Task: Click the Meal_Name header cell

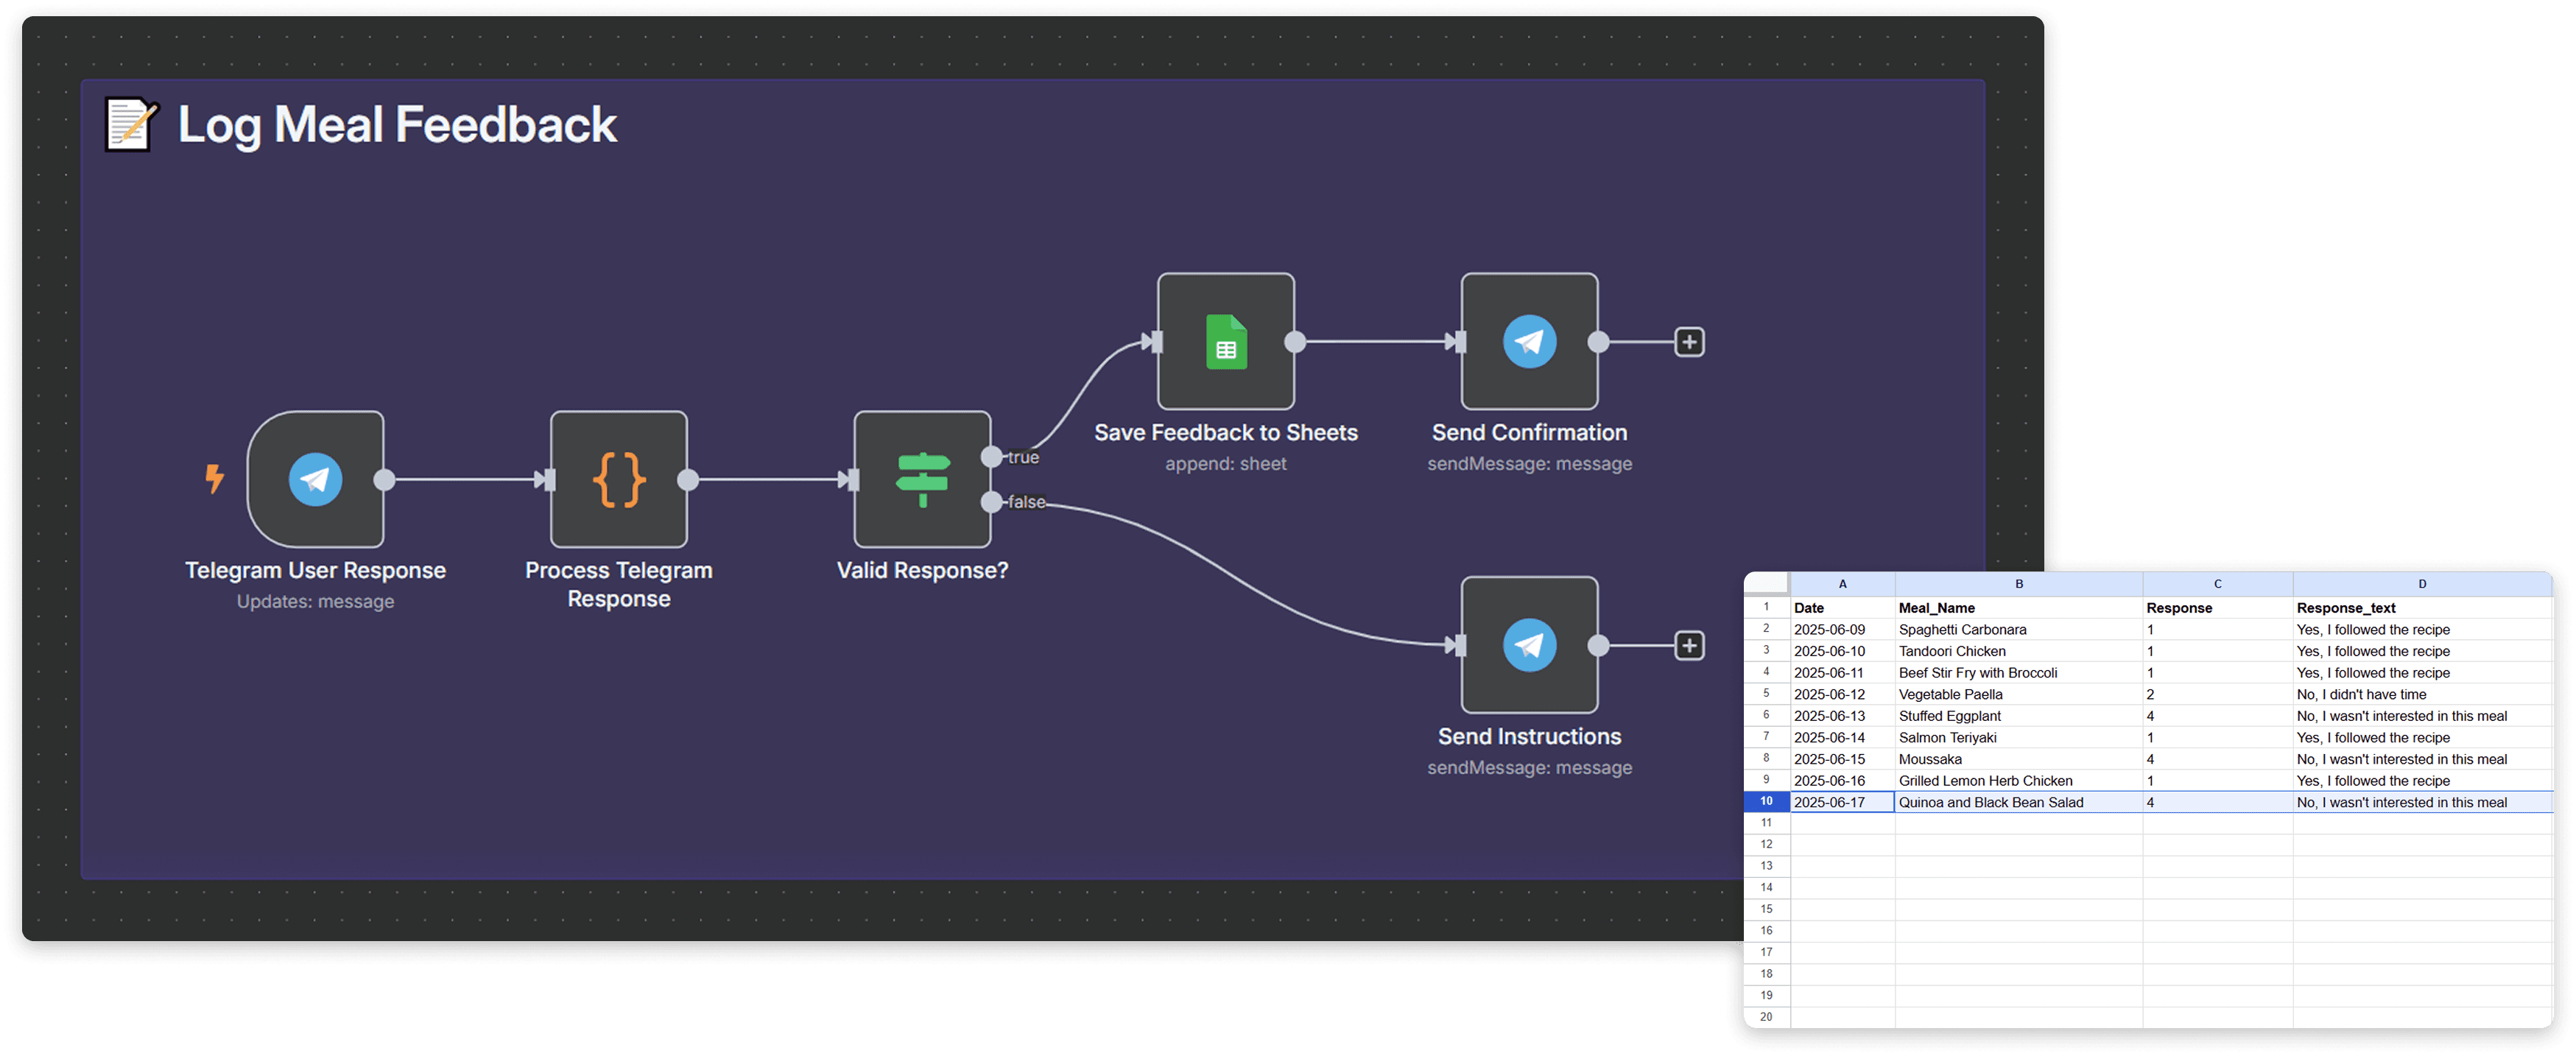Action: [1936, 608]
